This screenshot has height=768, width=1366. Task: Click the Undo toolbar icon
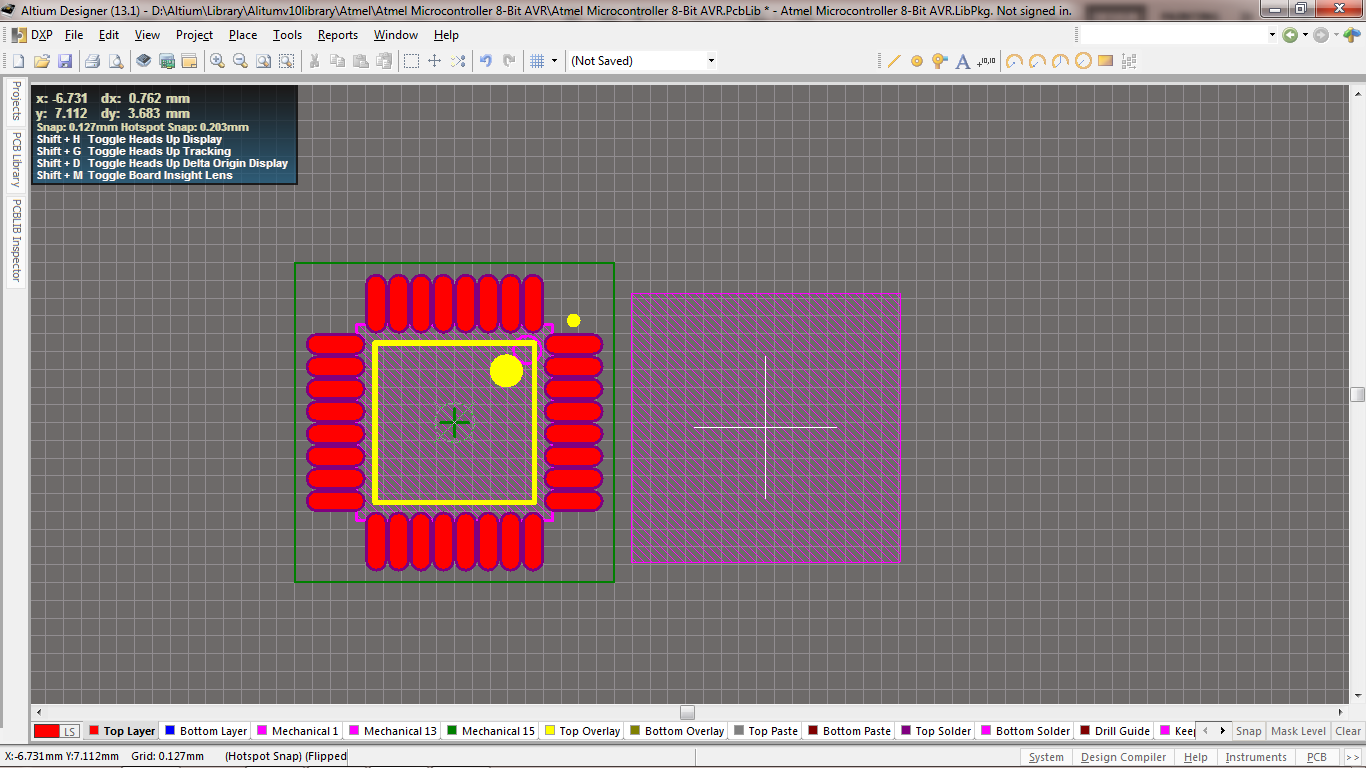coord(485,60)
